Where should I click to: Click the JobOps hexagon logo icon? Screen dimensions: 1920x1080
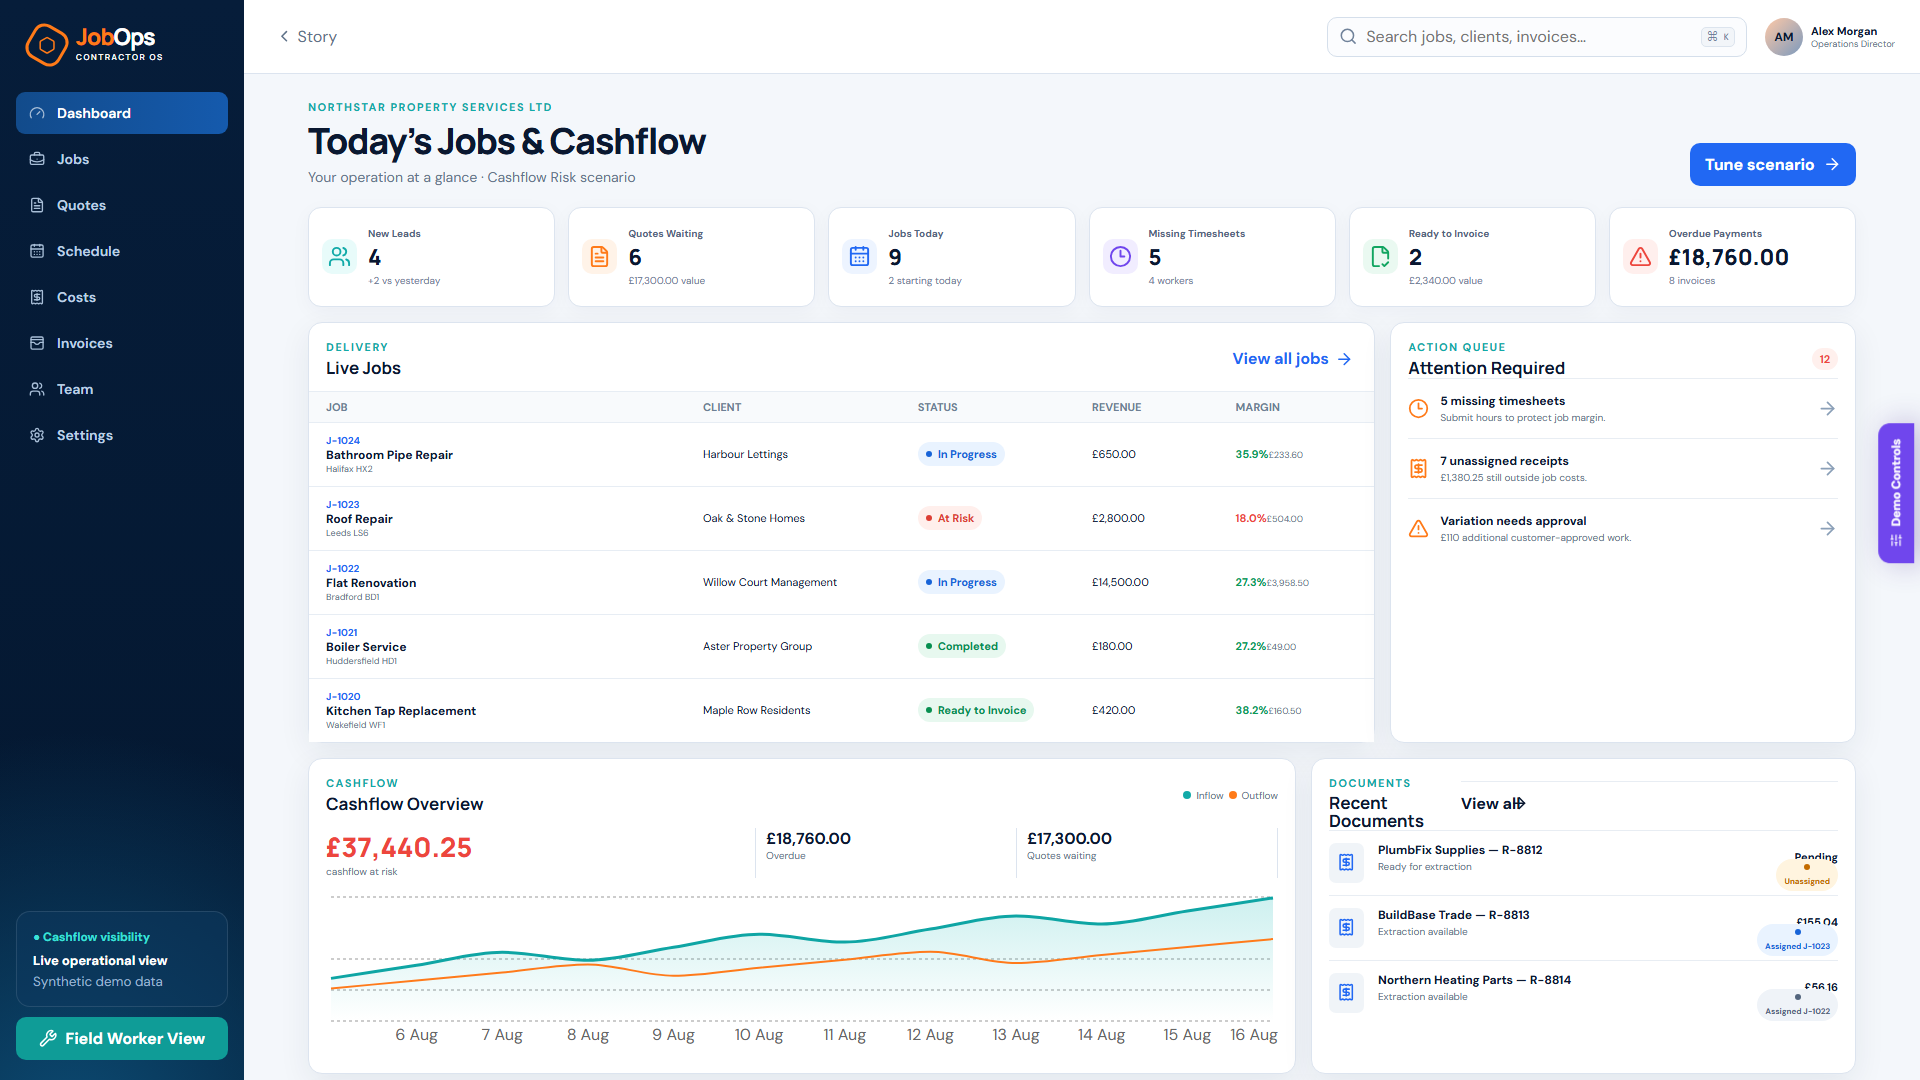(x=46, y=45)
